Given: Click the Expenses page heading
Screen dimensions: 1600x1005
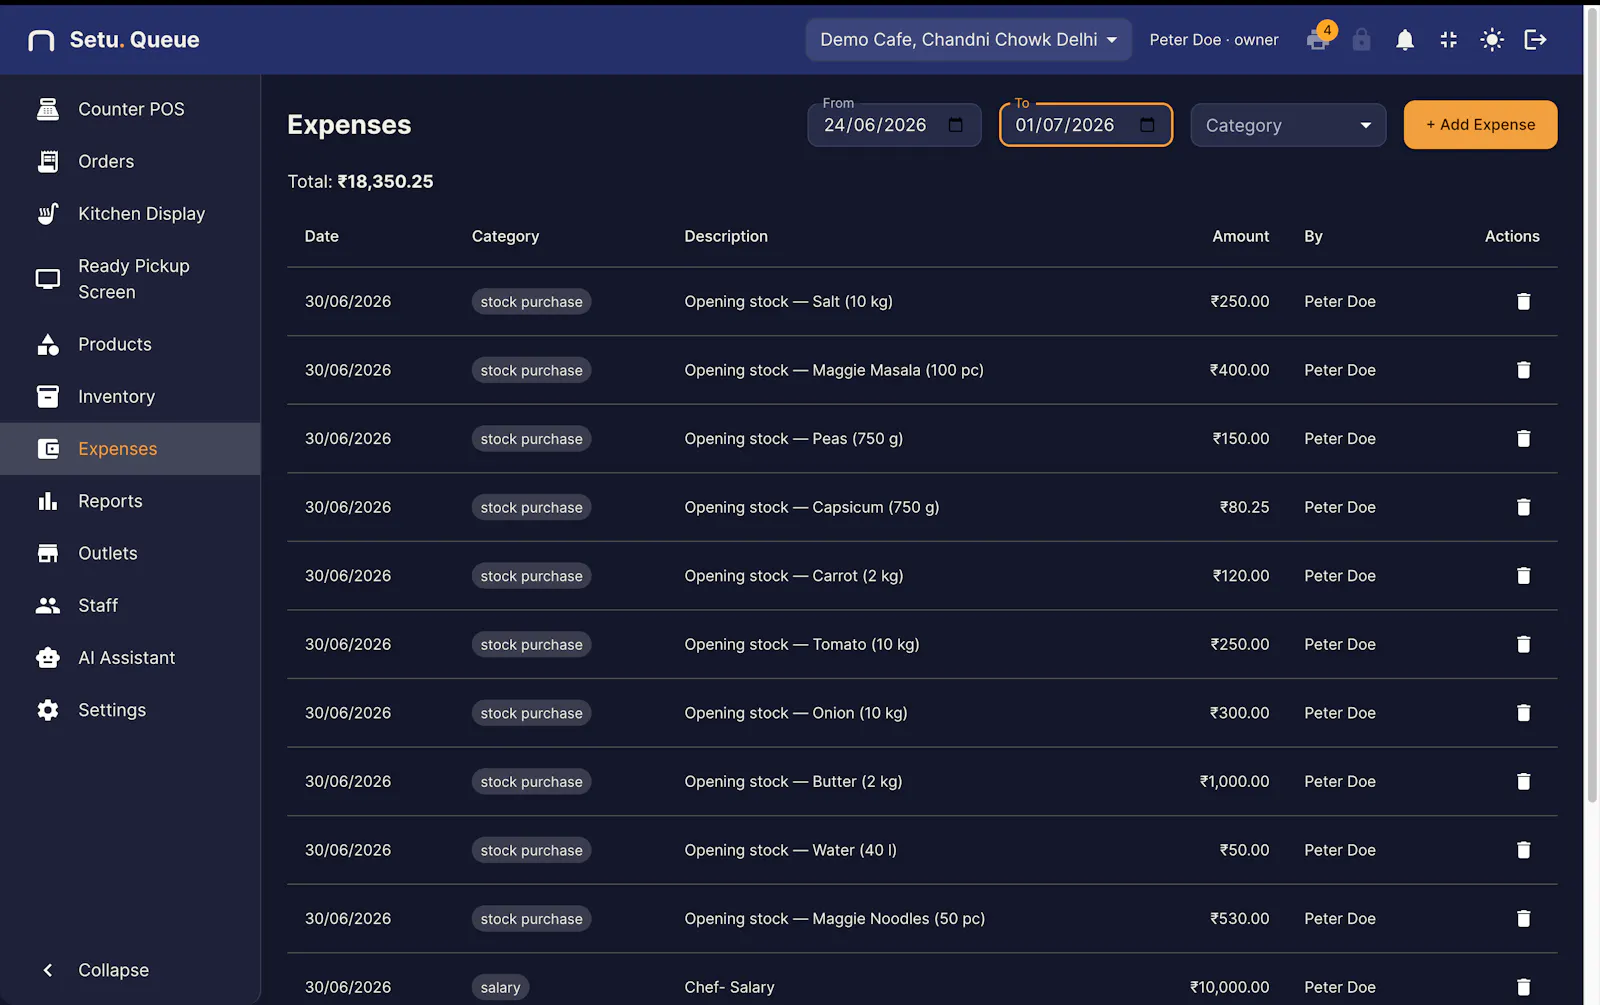Looking at the screenshot, I should [x=349, y=125].
